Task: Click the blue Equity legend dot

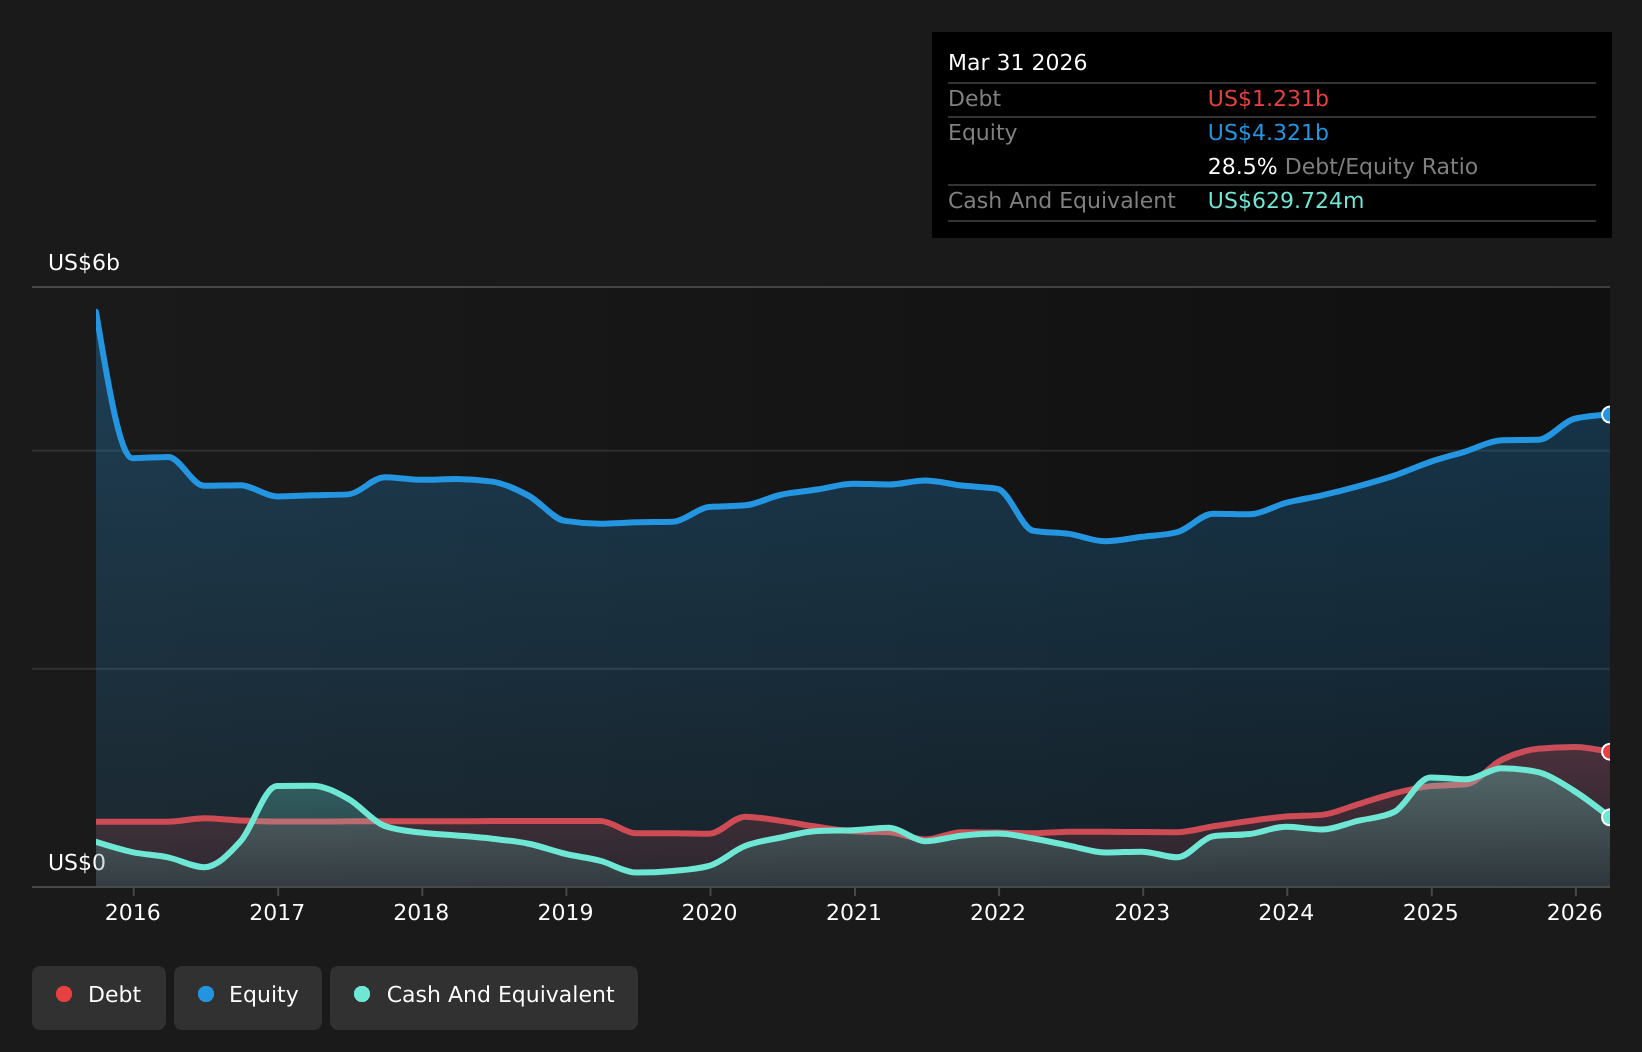Action: point(206,994)
